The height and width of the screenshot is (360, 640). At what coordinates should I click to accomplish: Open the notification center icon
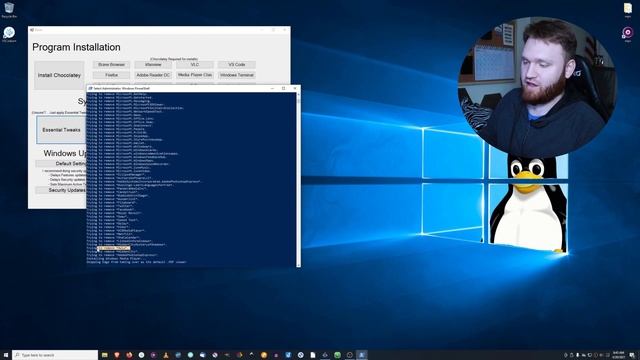click(x=632, y=355)
